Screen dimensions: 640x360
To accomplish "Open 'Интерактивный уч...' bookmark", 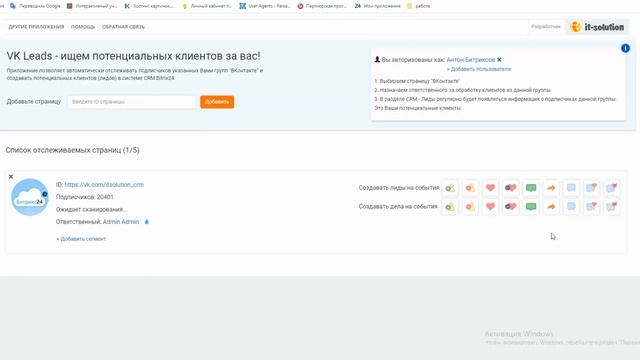I will 92,6.
